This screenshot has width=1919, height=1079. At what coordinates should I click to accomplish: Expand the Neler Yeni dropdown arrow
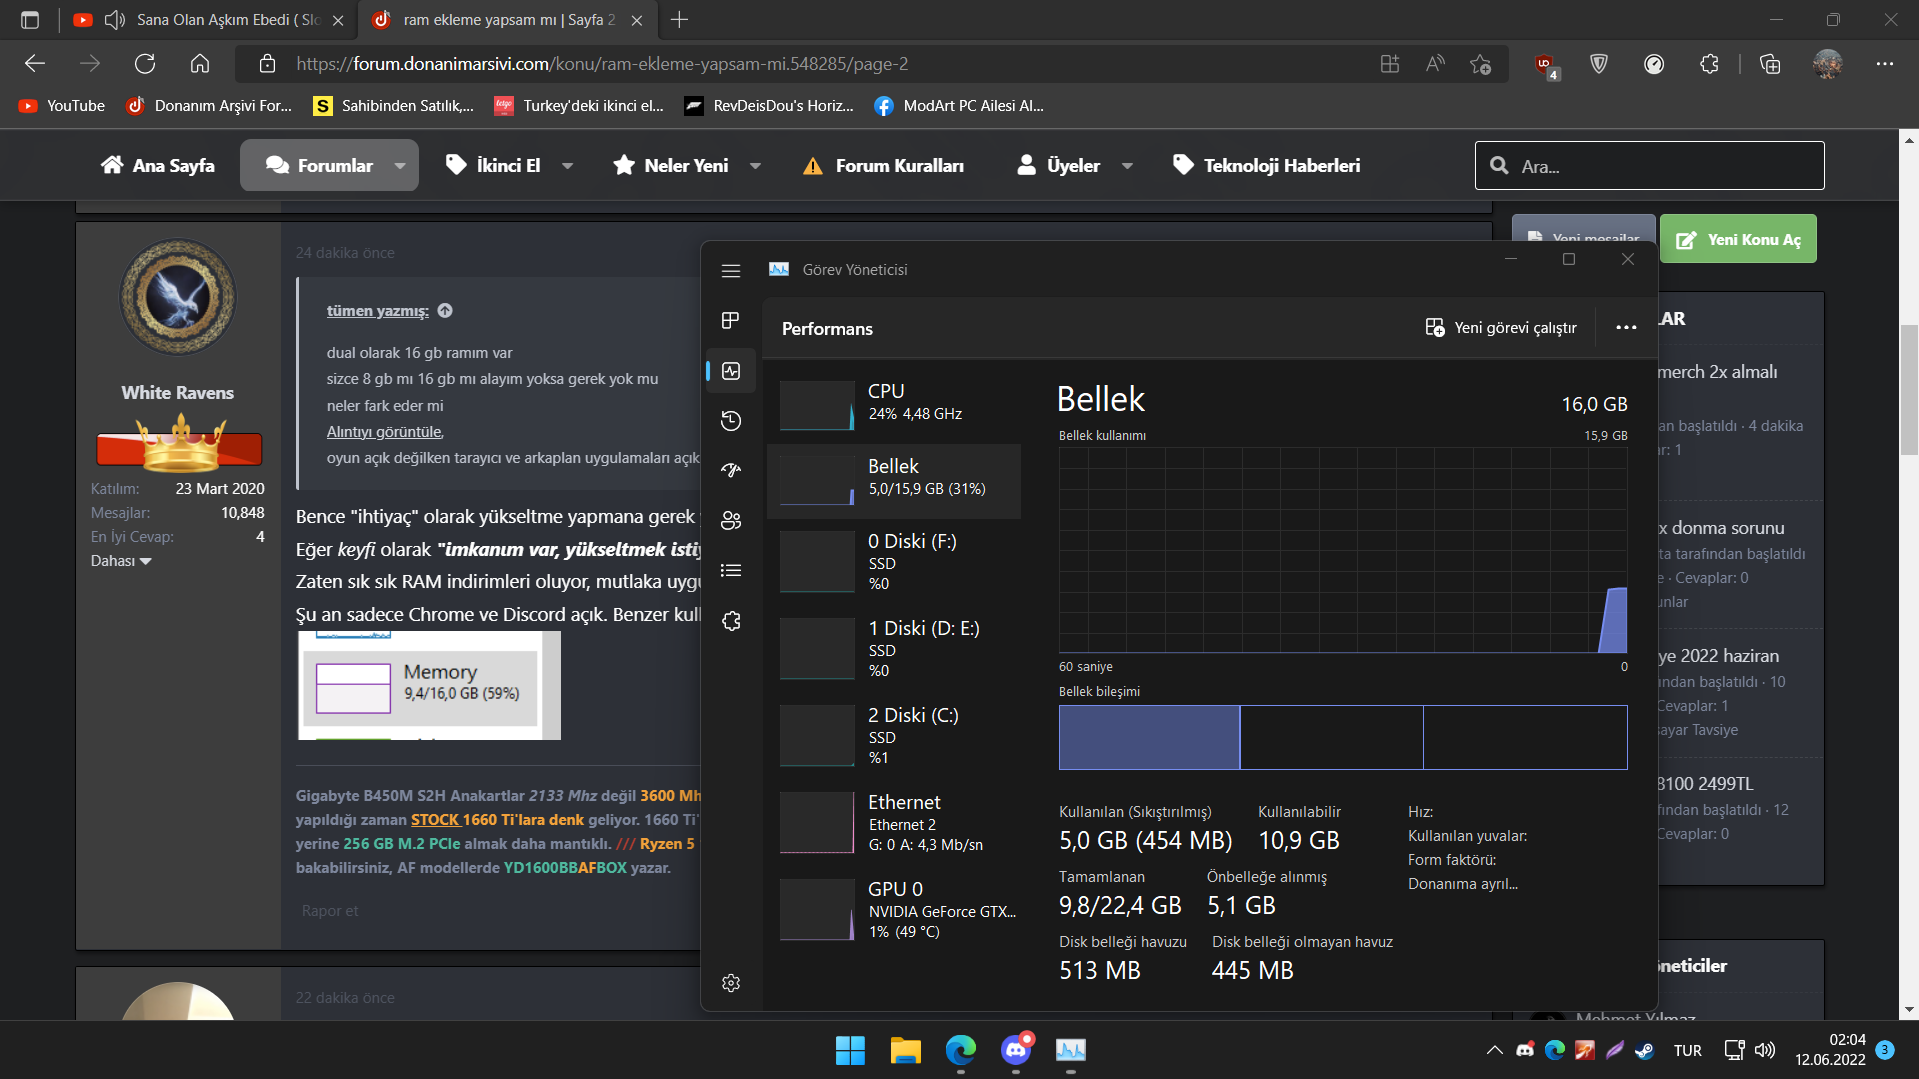tap(755, 166)
